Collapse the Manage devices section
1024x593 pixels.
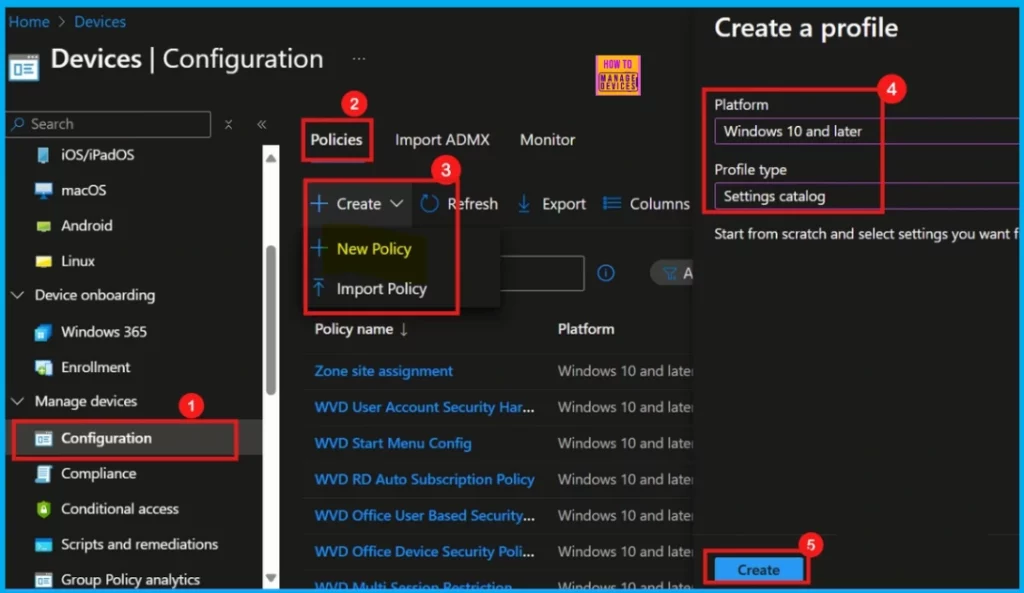pyautogui.click(x=18, y=401)
